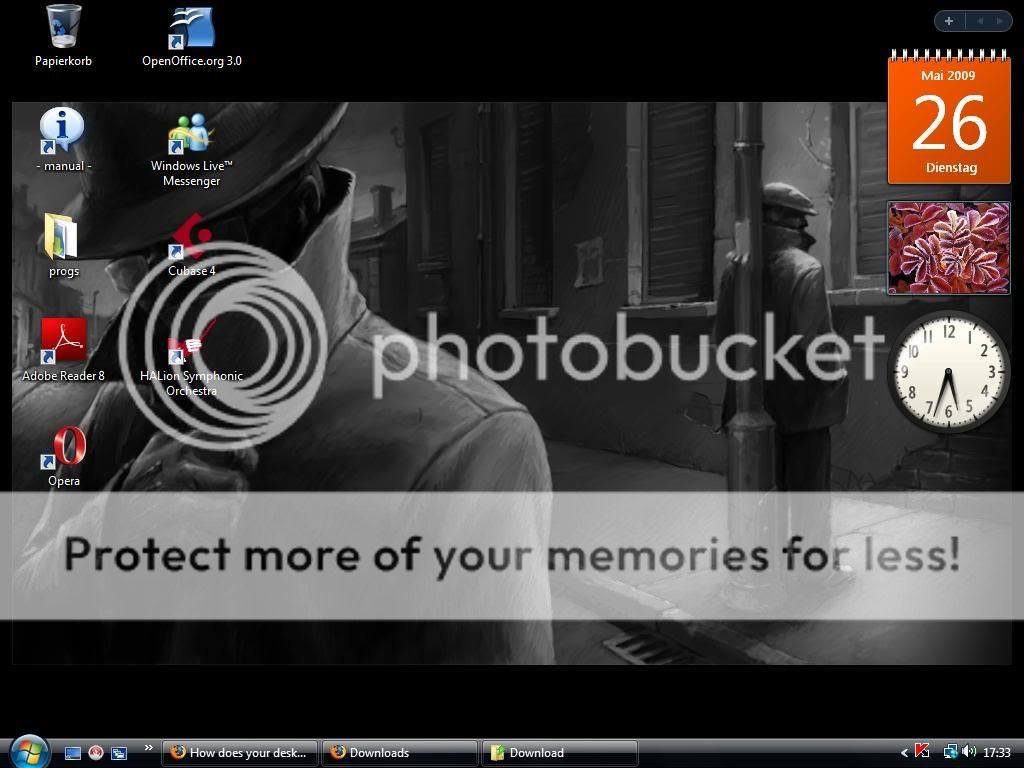This screenshot has width=1024, height=768.
Task: Click the sidebar add gadget plus button
Action: pyautogui.click(x=948, y=21)
